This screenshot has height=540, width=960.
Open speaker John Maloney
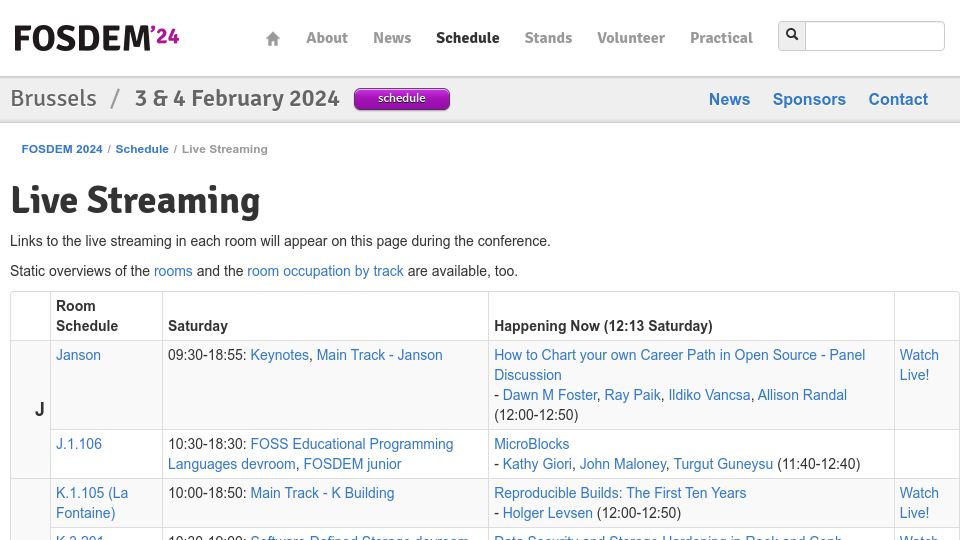click(x=623, y=464)
